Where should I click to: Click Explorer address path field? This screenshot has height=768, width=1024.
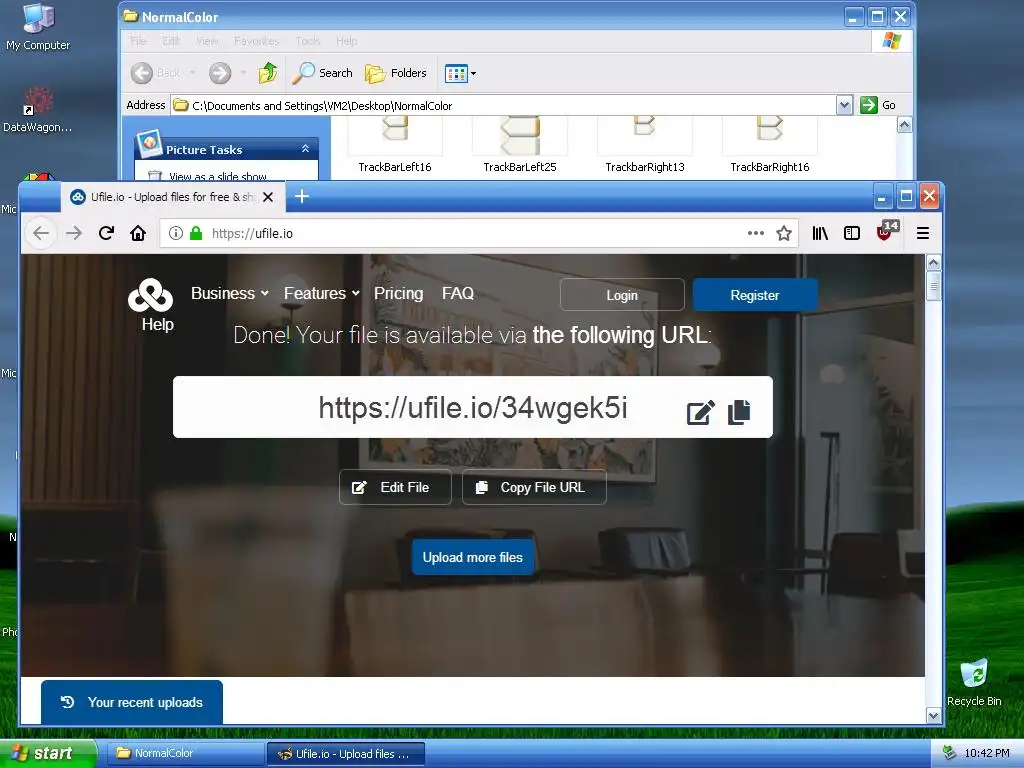tap(504, 105)
